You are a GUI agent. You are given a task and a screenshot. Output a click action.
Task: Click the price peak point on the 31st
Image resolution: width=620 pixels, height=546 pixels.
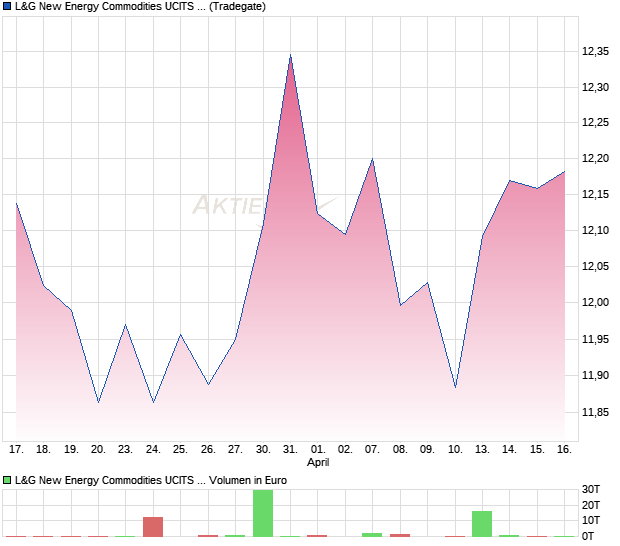[x=291, y=55]
